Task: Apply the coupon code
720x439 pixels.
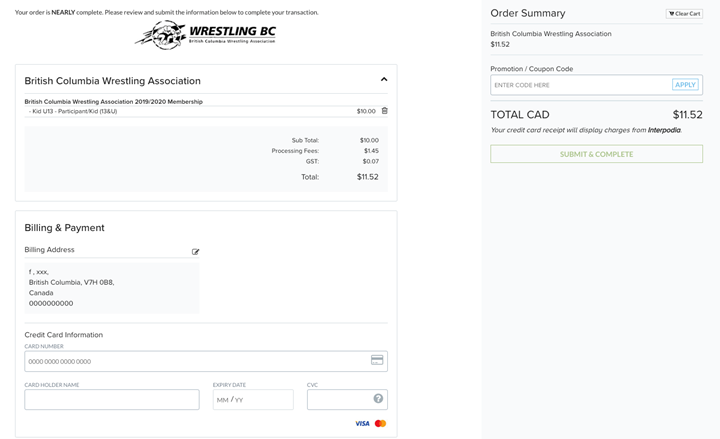Action: click(685, 85)
